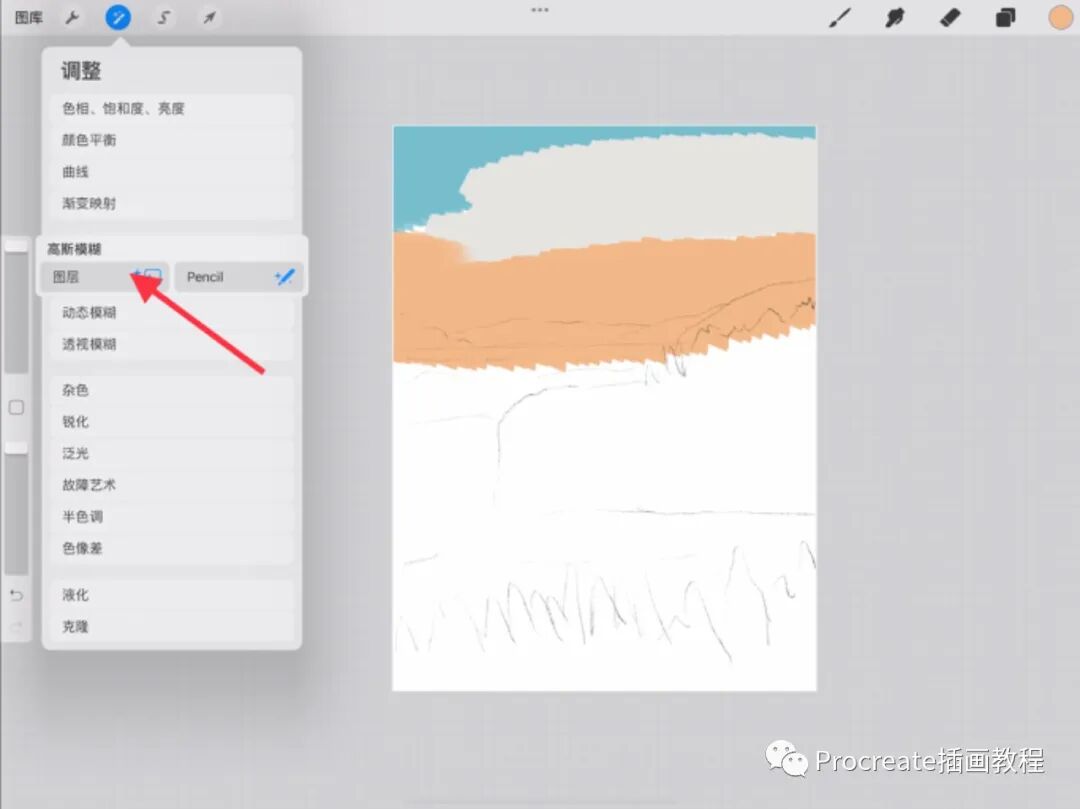This screenshot has height=809, width=1080.
Task: Choose 曲线 adjustment
Action: 172,171
